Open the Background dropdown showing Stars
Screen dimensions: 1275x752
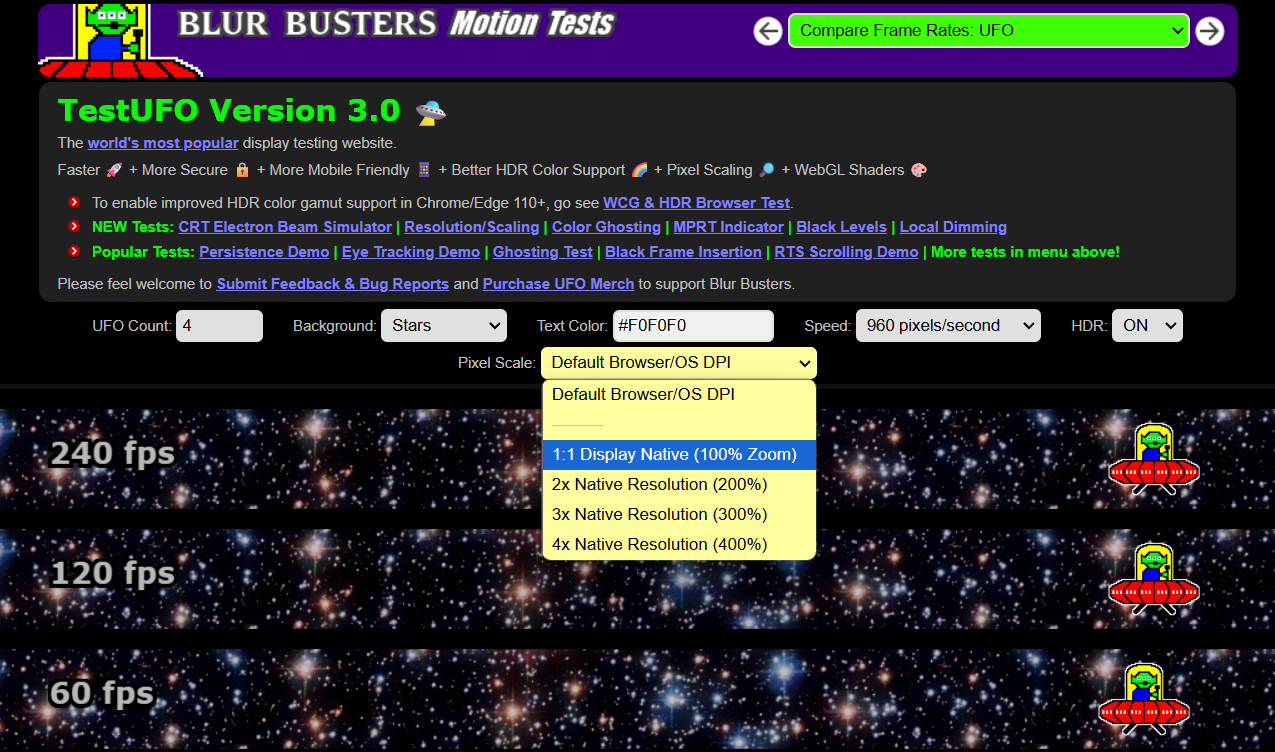[x=443, y=325]
